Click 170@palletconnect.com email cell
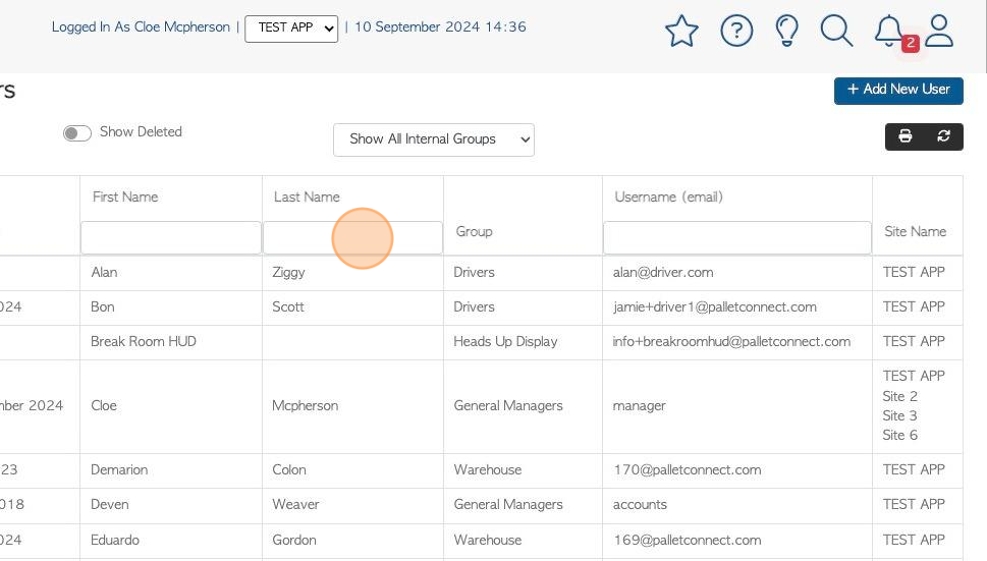This screenshot has height=561, width=987. (x=687, y=470)
